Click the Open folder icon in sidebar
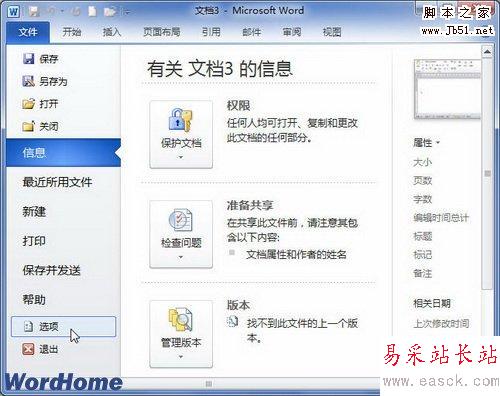The width and height of the screenshot is (500, 396). (x=29, y=104)
